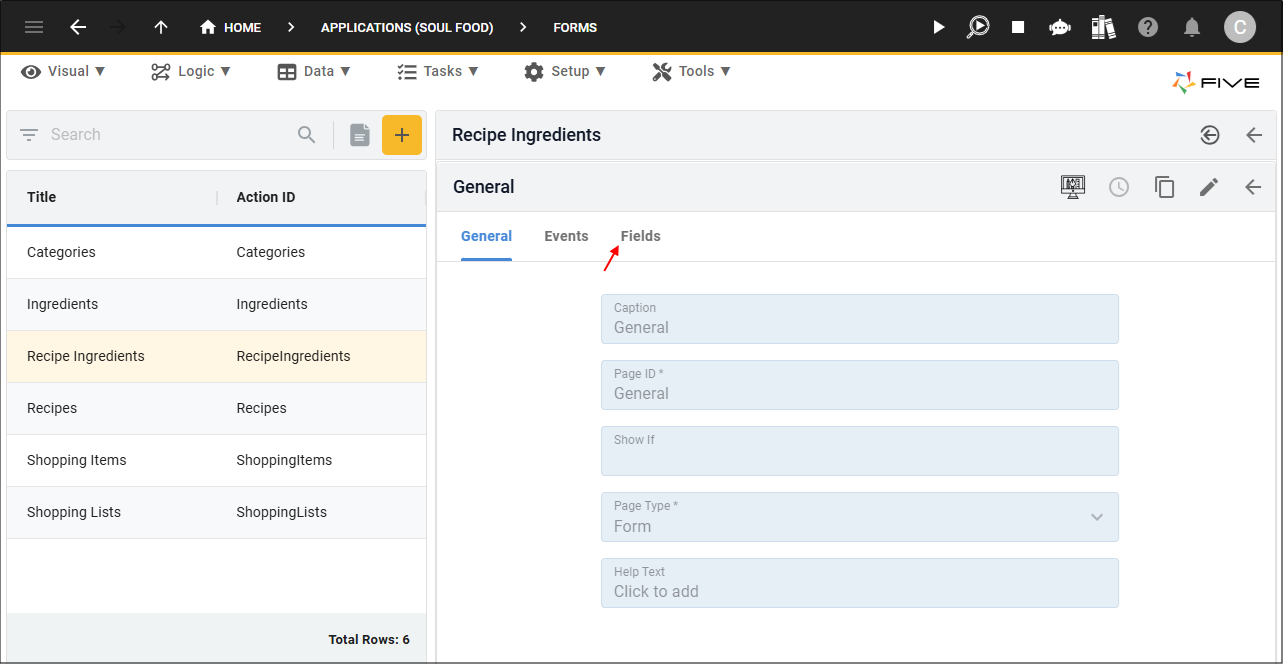Open the hamburger menu

[x=34, y=27]
